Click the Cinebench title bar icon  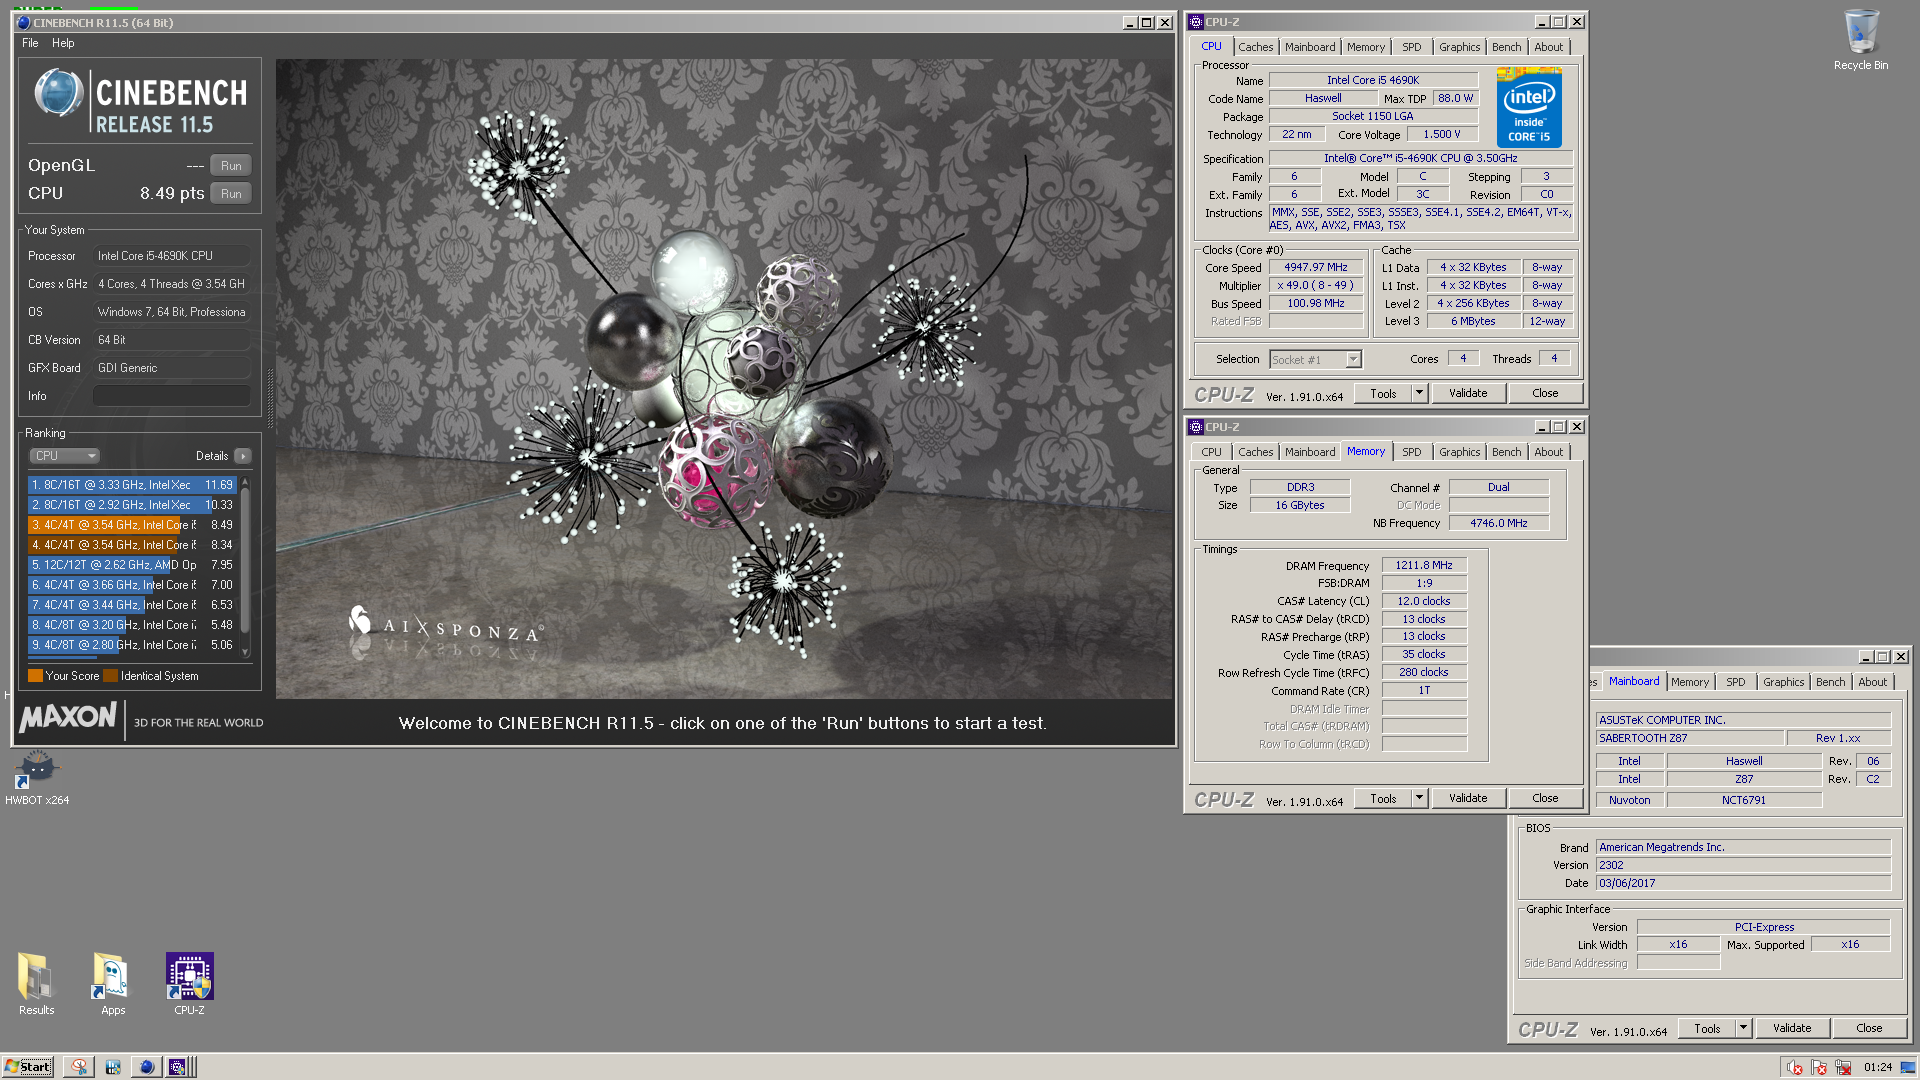23,22
